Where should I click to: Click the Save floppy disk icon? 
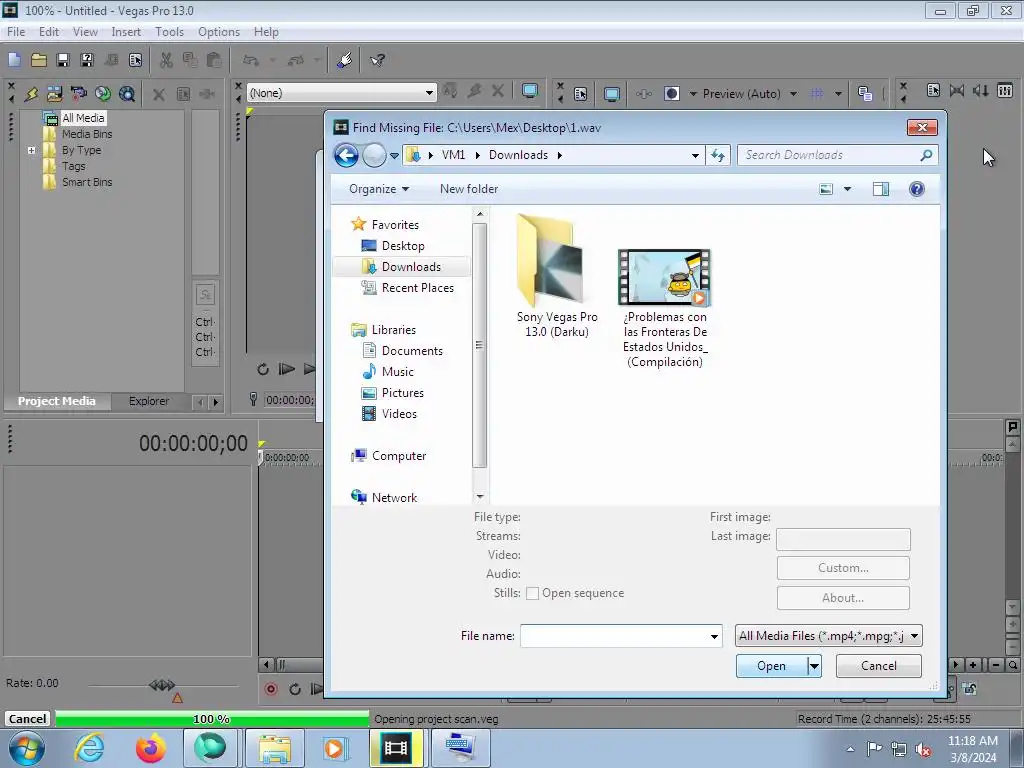pos(63,61)
